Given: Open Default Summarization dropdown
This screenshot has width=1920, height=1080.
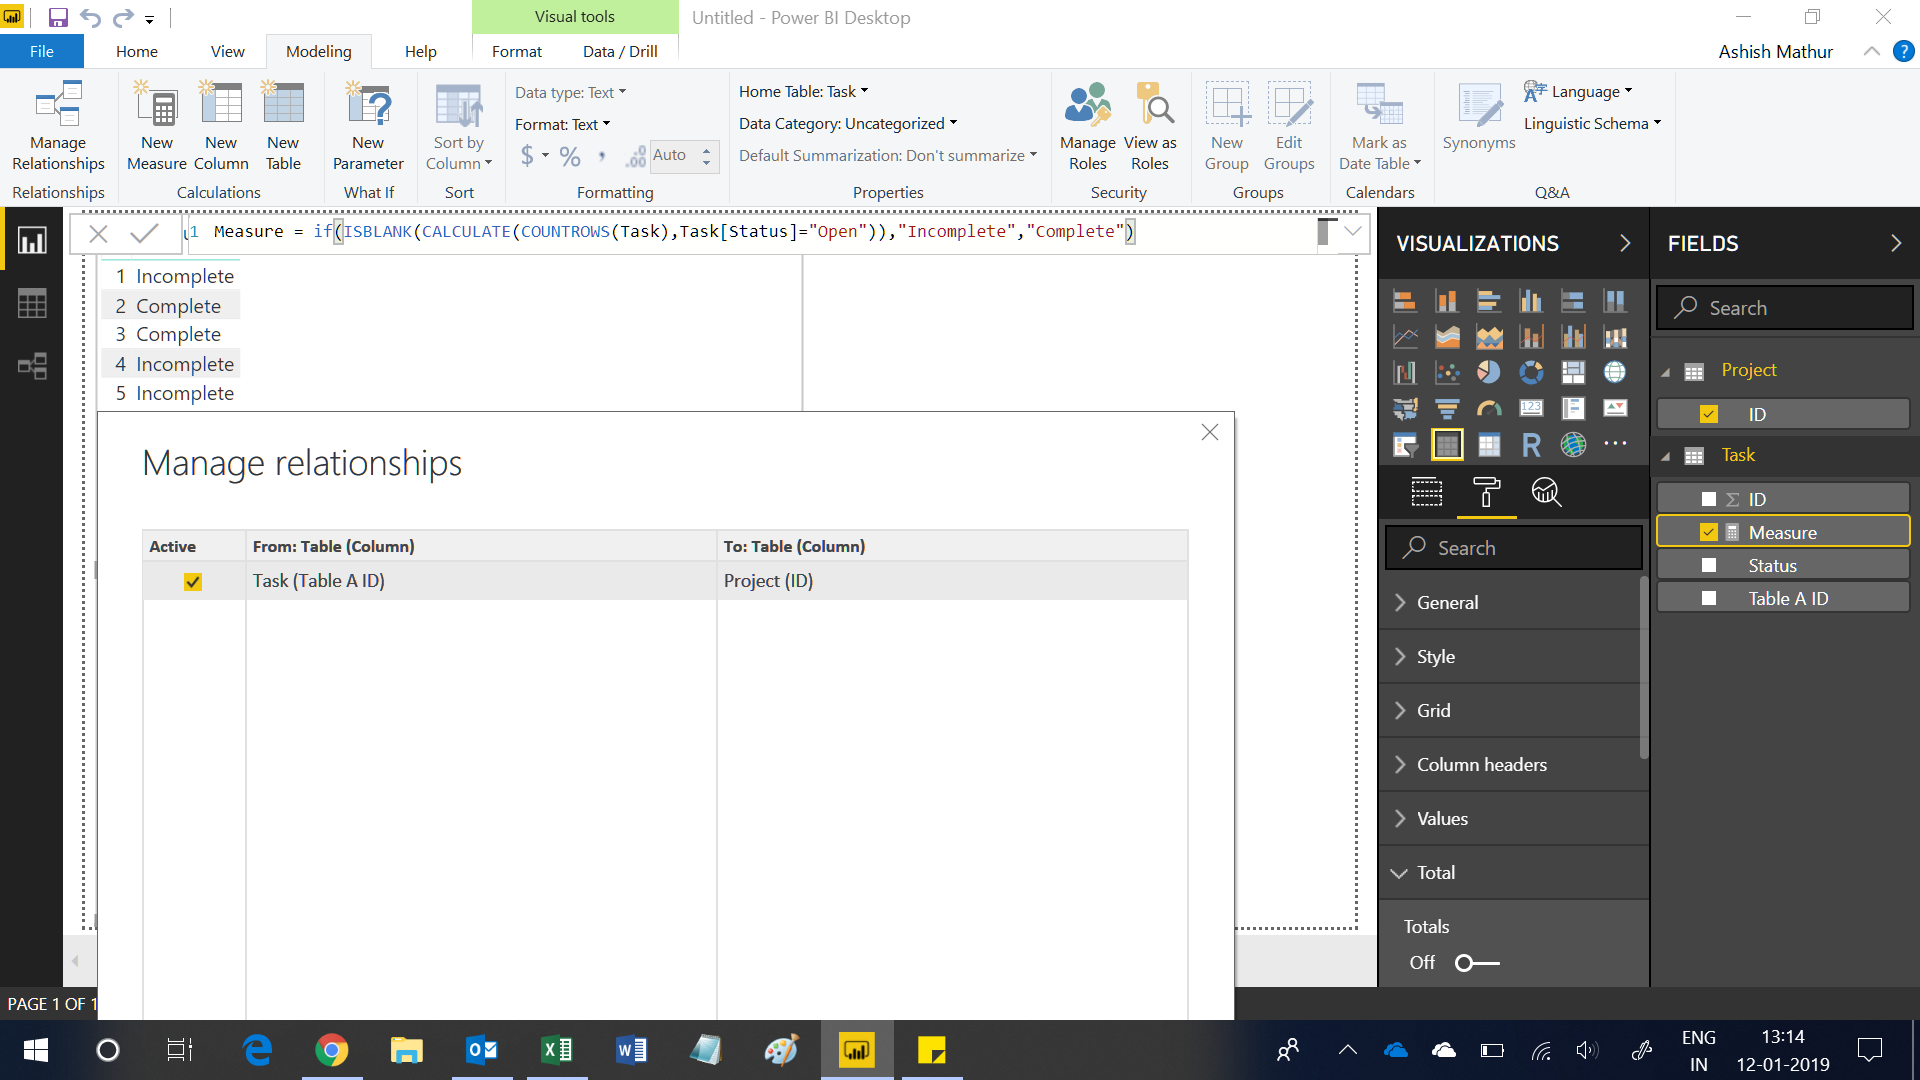Looking at the screenshot, I should (888, 155).
